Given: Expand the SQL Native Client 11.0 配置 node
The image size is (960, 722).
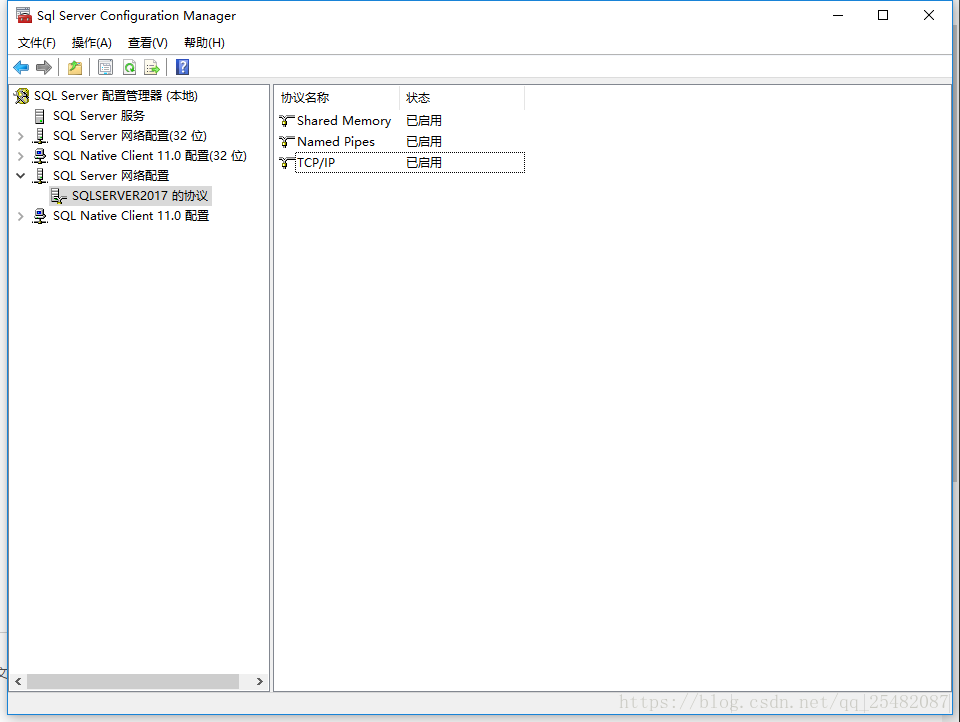Looking at the screenshot, I should [x=20, y=216].
